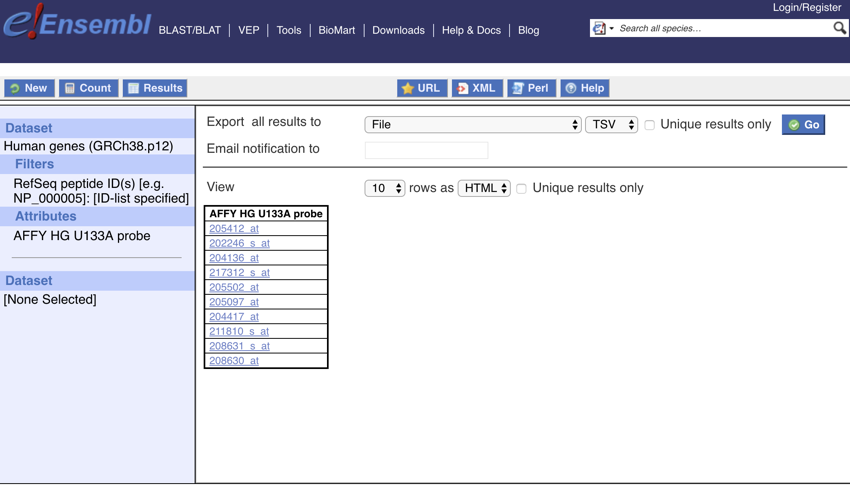
Task: Open probe link 205412_at
Action: pos(234,229)
